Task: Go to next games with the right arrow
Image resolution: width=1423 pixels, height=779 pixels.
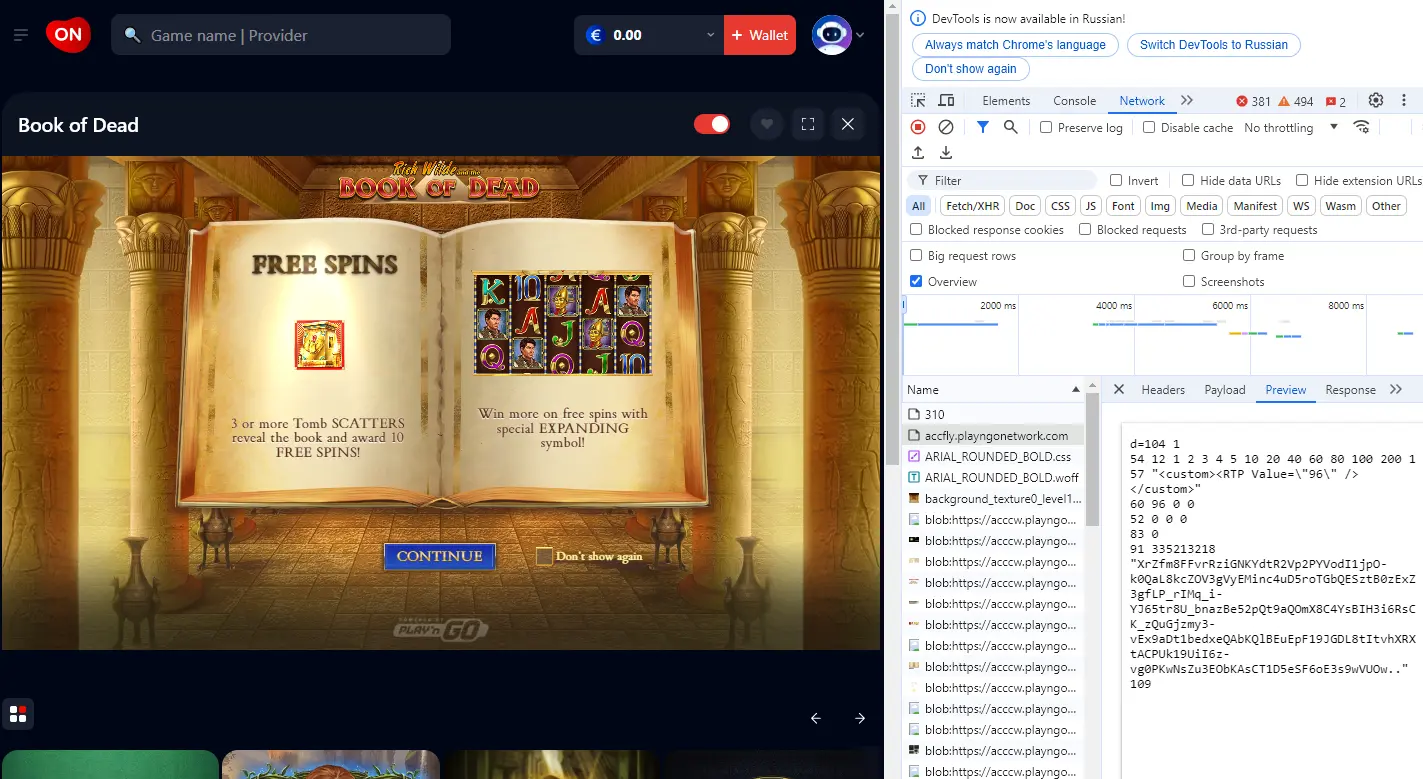Action: coord(860,718)
